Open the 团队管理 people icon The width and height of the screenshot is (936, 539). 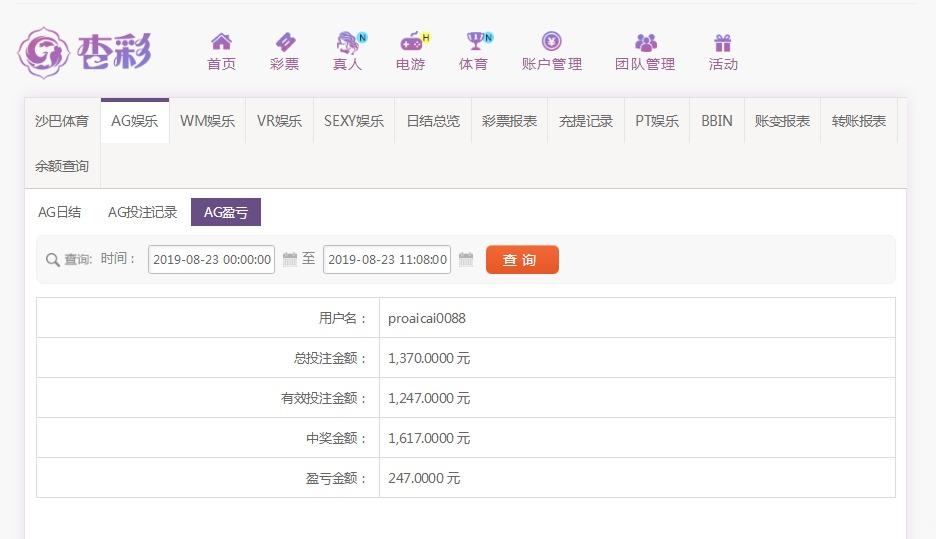[645, 42]
